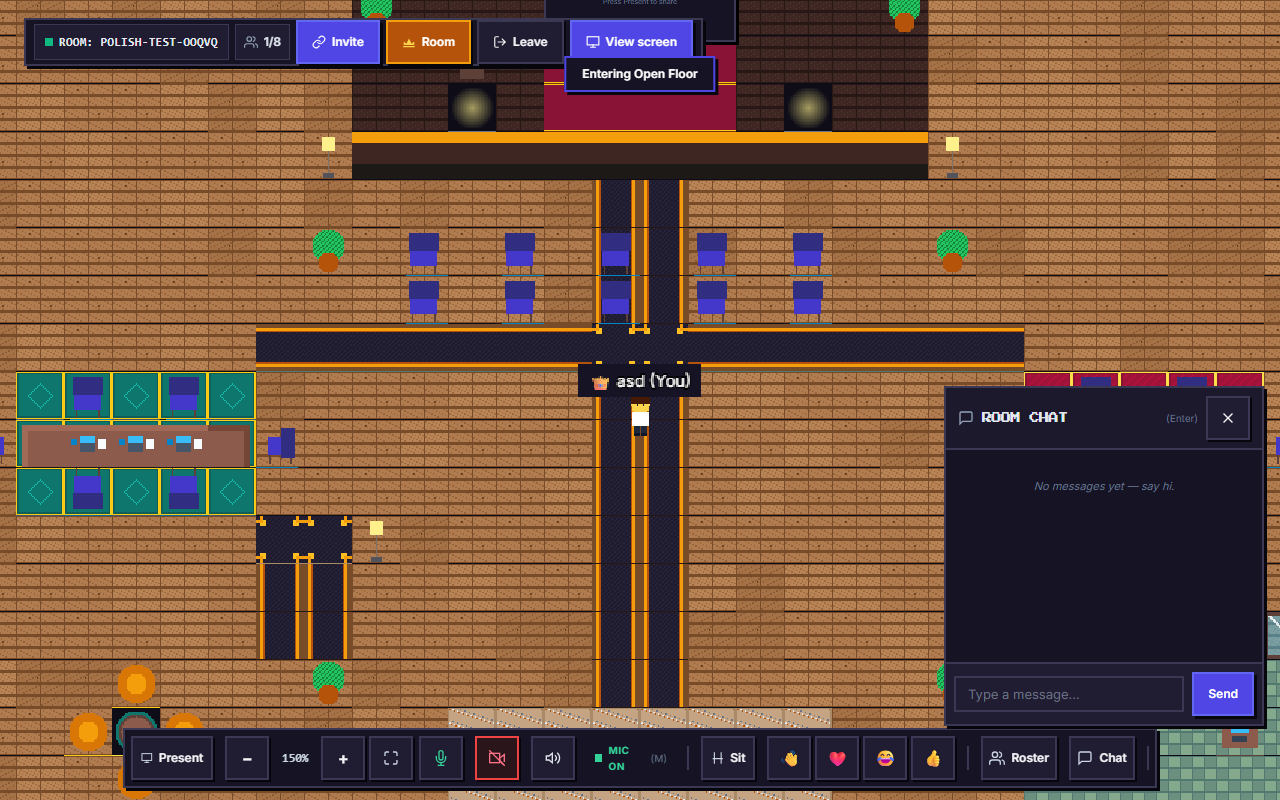
Task: Zoom in with the plus button
Action: tap(343, 758)
